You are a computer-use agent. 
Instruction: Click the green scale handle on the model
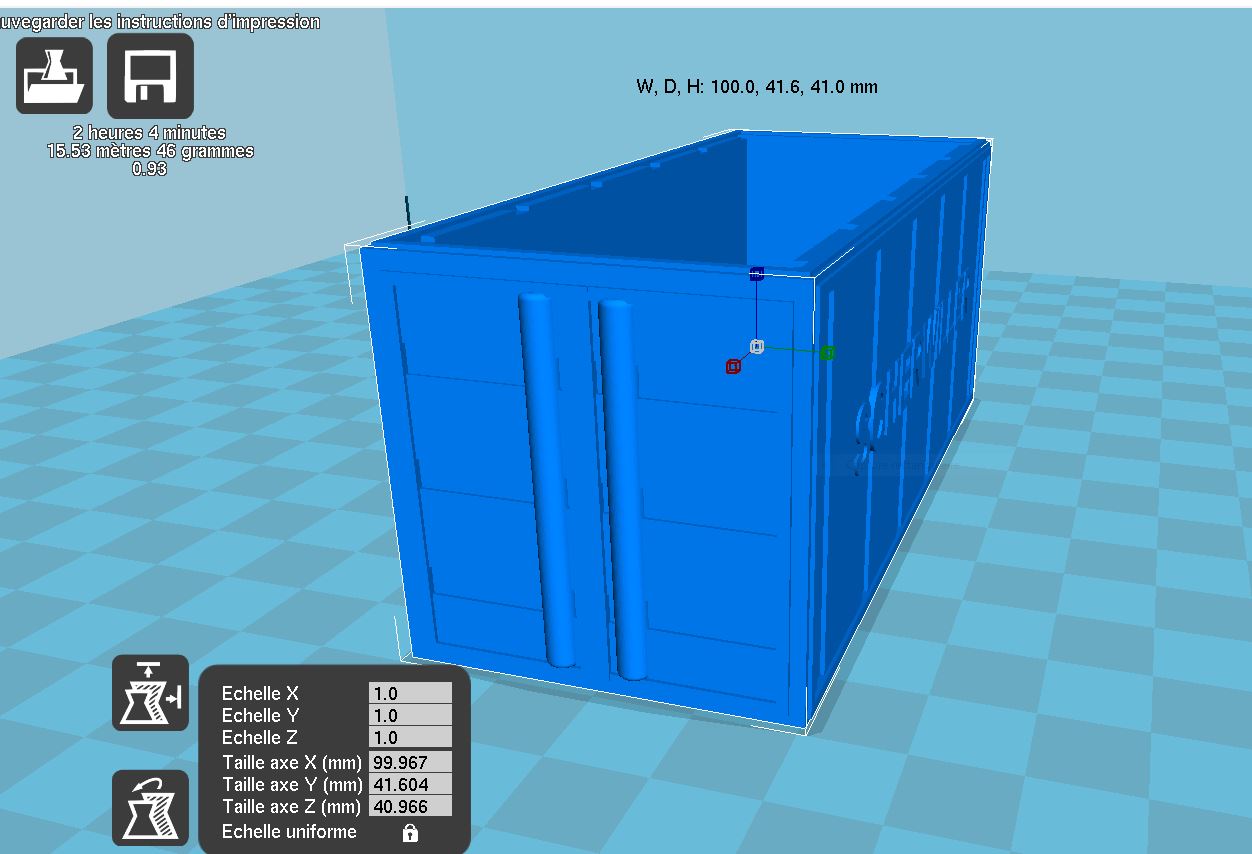click(827, 352)
